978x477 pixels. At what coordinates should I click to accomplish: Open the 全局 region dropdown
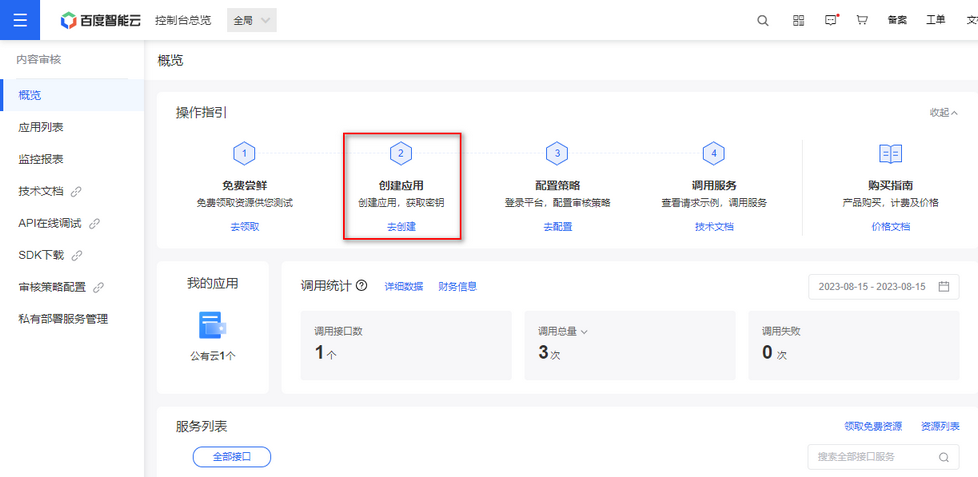click(x=252, y=20)
